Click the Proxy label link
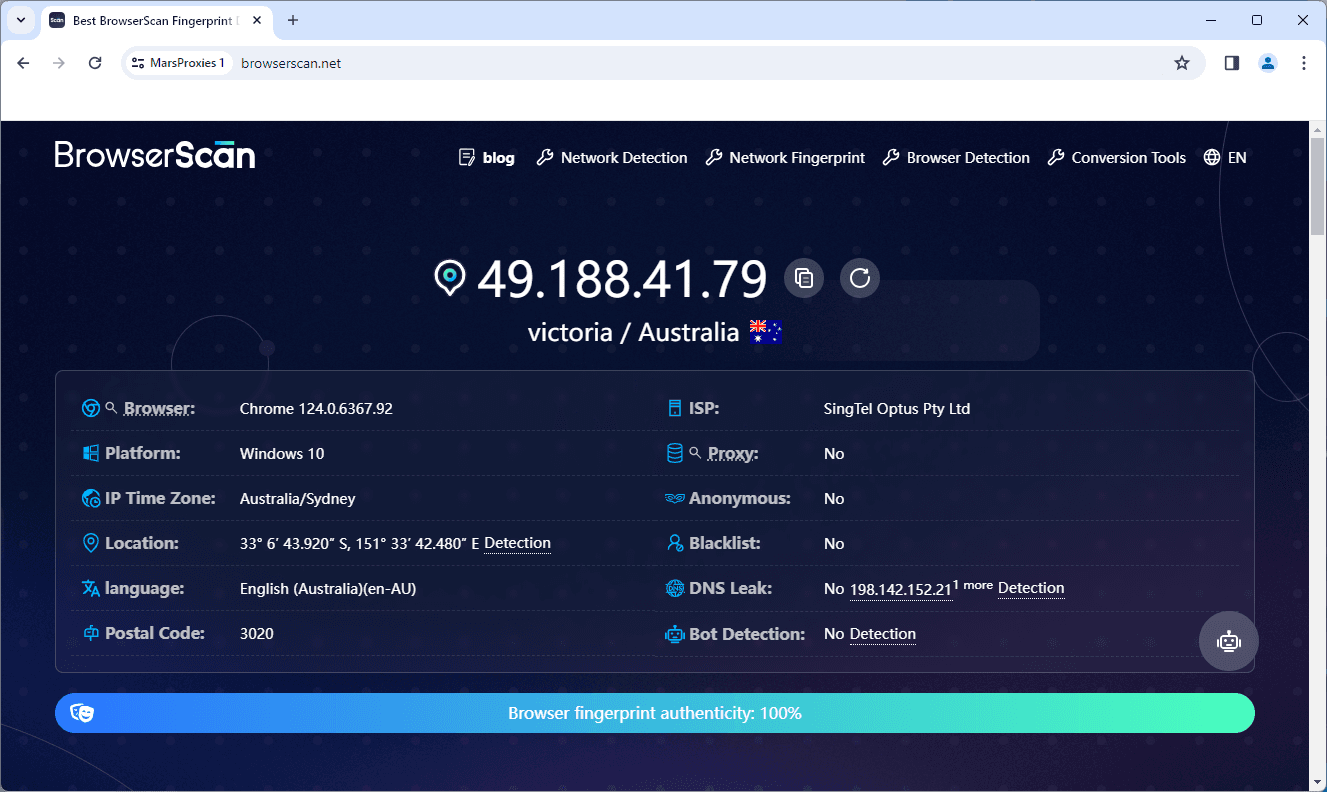Screen dimensions: 1327x792 733,453
